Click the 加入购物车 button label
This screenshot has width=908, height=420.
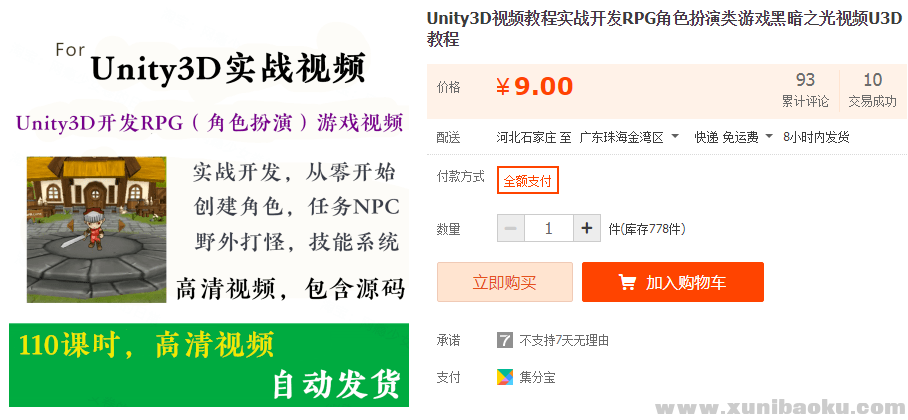[x=686, y=283]
